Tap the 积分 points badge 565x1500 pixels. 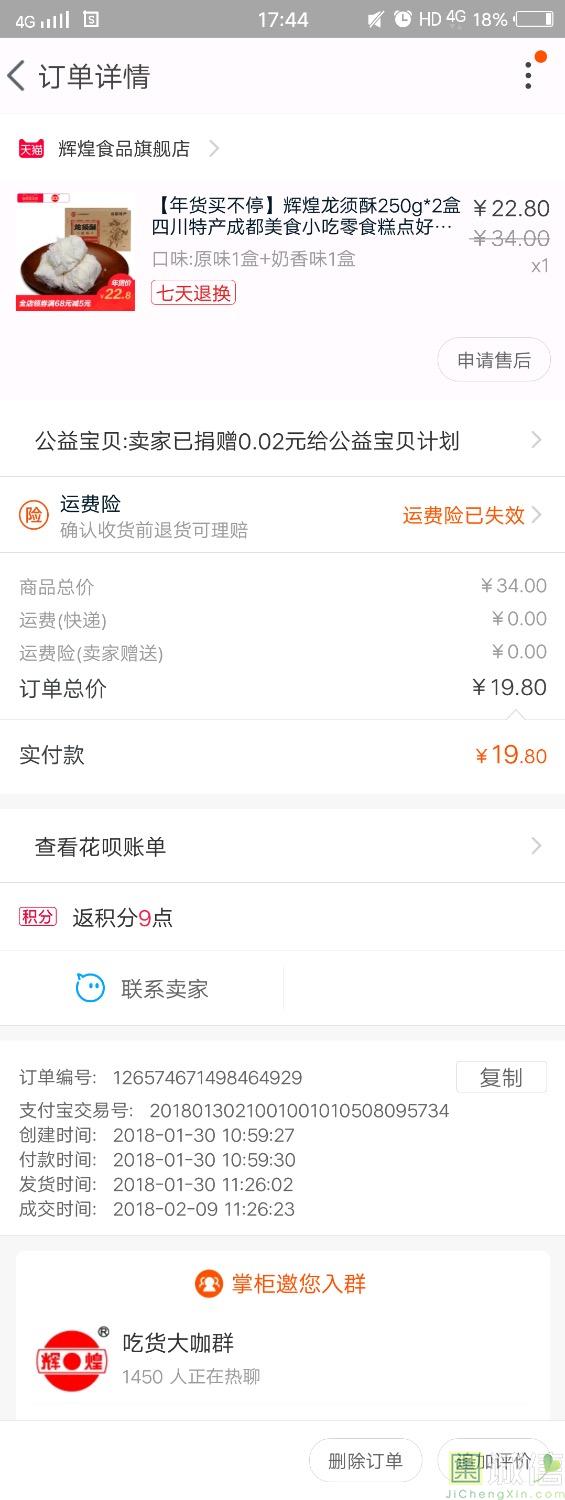click(38, 916)
